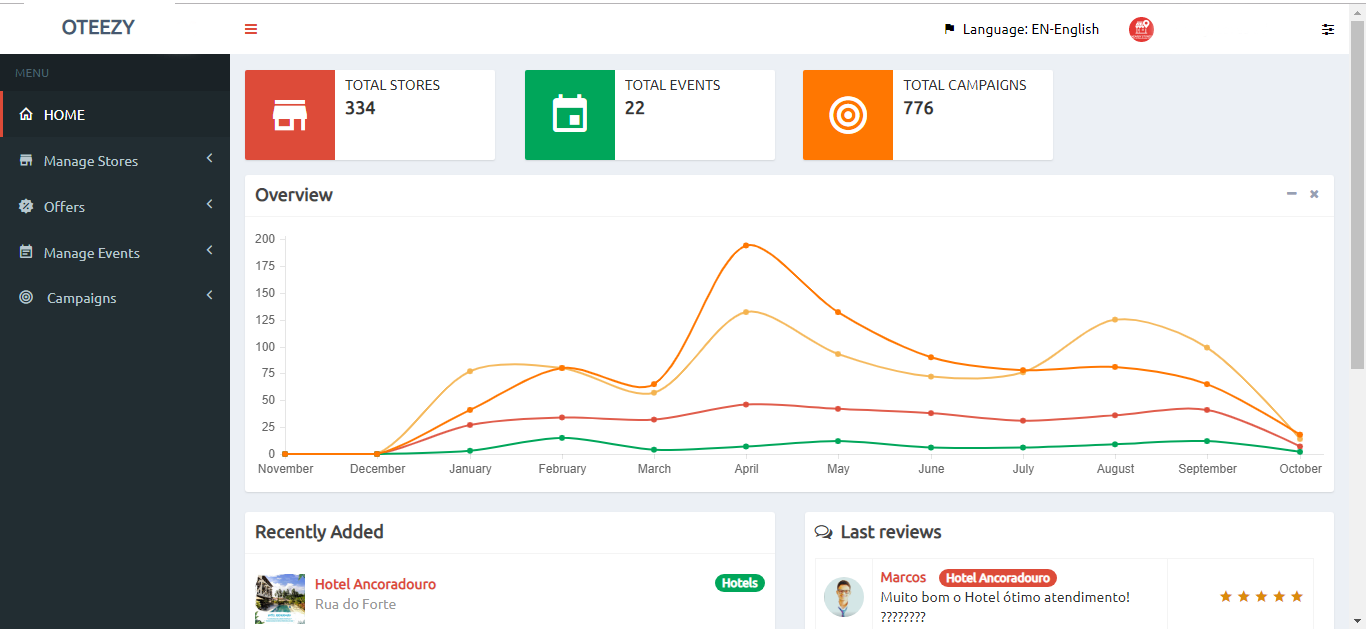Click the orange Total Campaigns target icon
The height and width of the screenshot is (629, 1366).
coord(848,115)
